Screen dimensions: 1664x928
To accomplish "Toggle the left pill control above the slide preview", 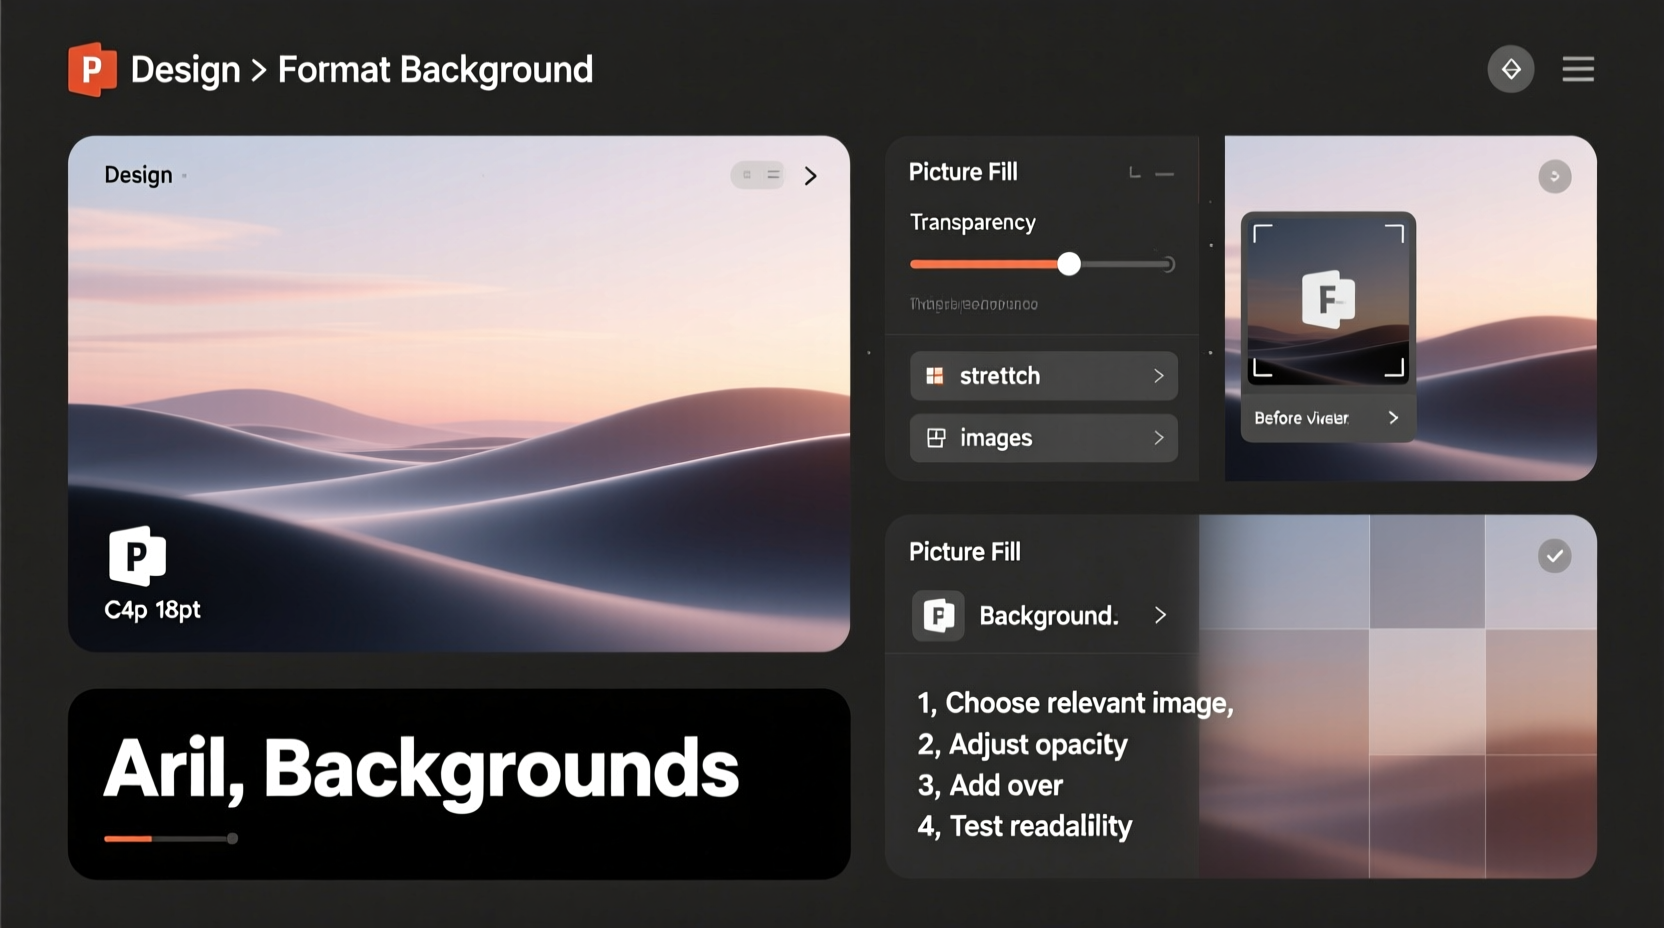I will pyautogui.click(x=748, y=174).
